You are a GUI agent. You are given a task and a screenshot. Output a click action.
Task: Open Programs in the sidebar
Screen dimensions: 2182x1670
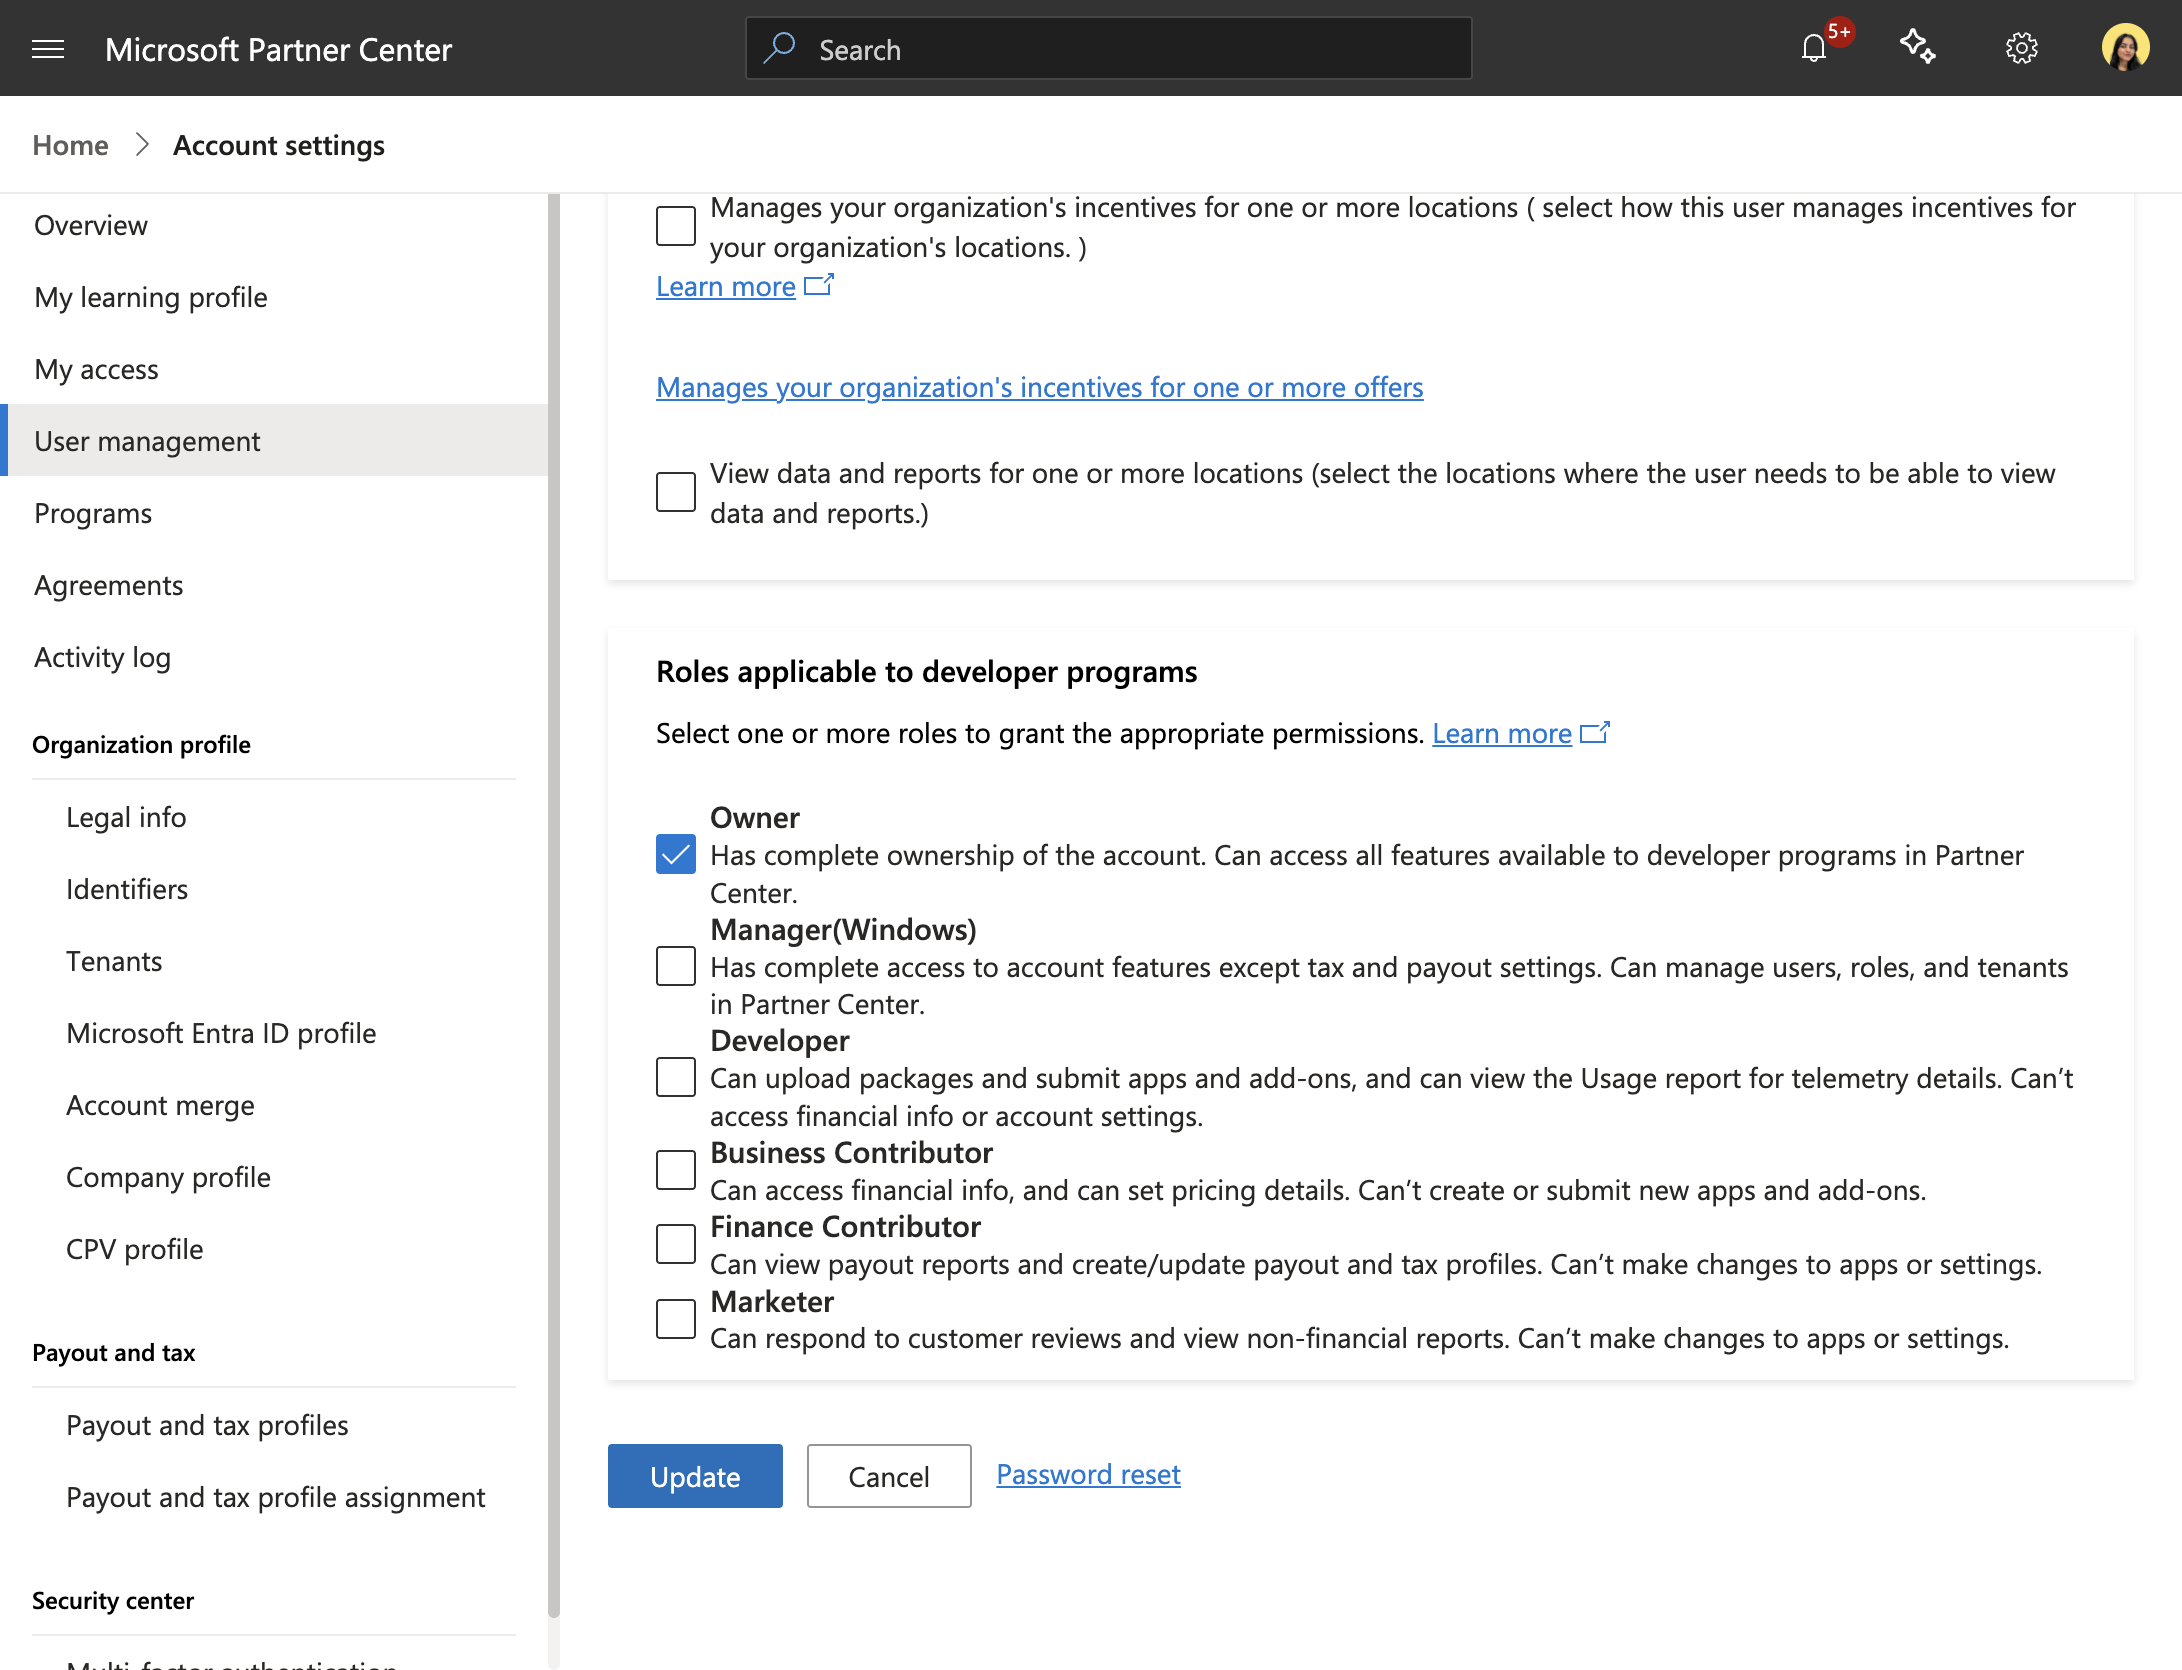(x=274, y=513)
